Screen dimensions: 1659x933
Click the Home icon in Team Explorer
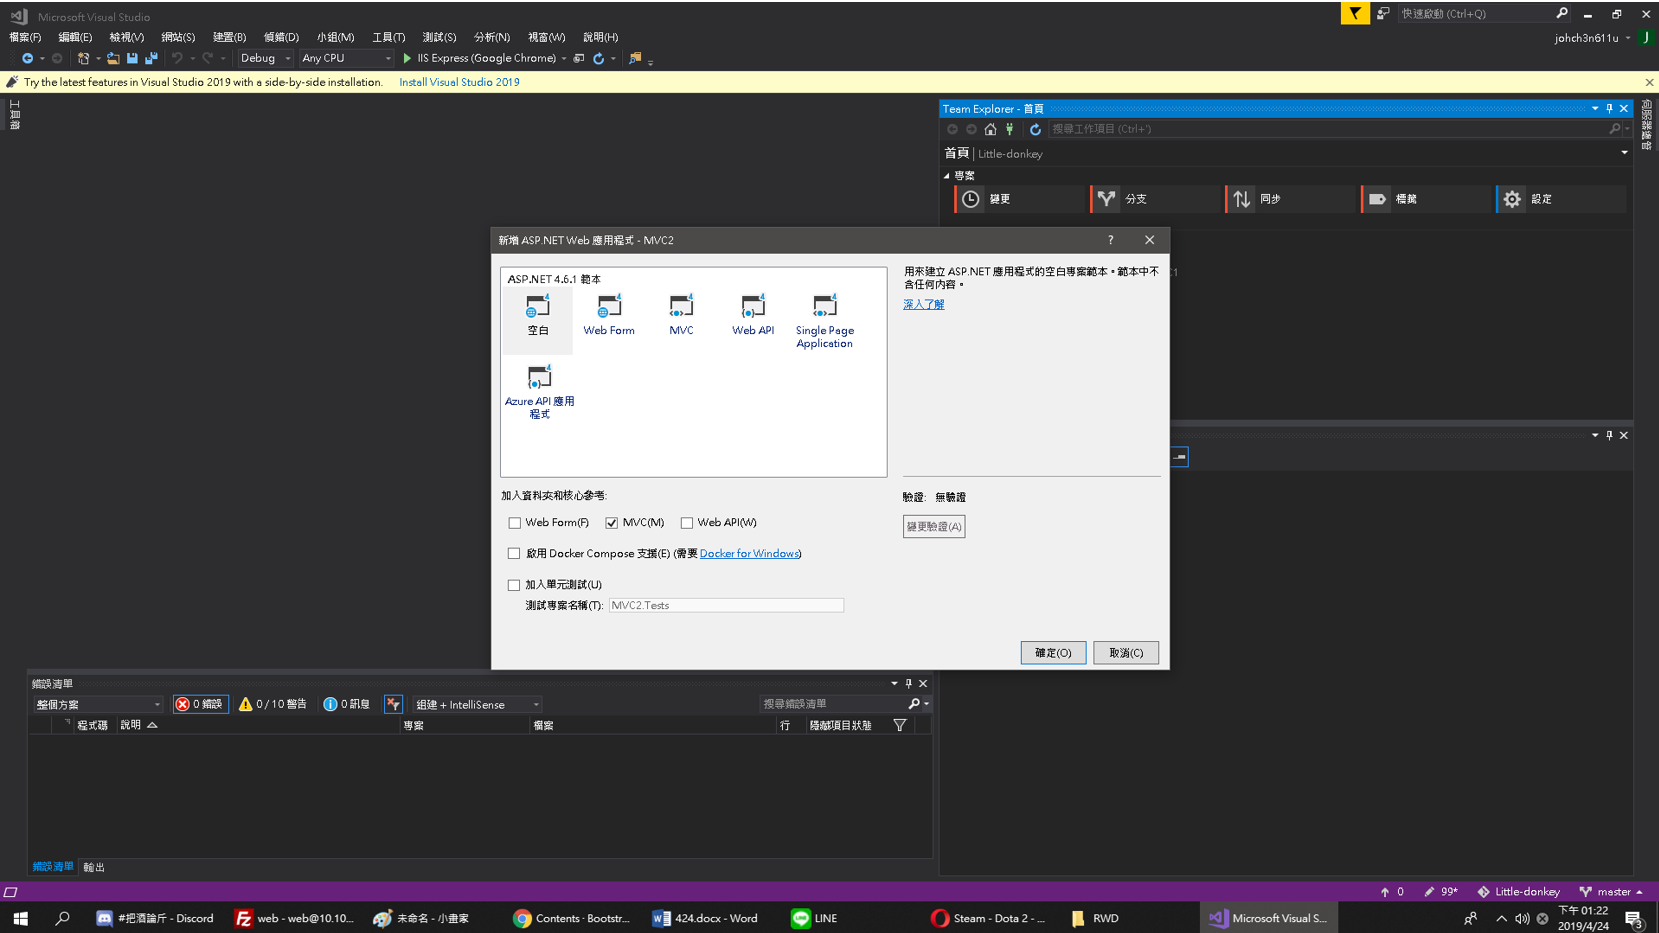pos(990,129)
